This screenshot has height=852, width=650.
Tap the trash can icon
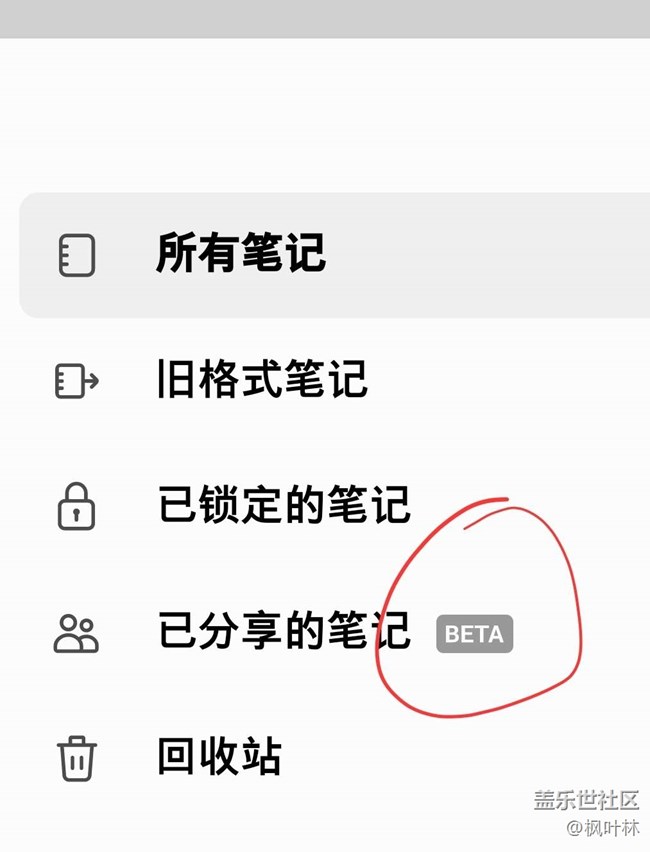click(x=77, y=759)
